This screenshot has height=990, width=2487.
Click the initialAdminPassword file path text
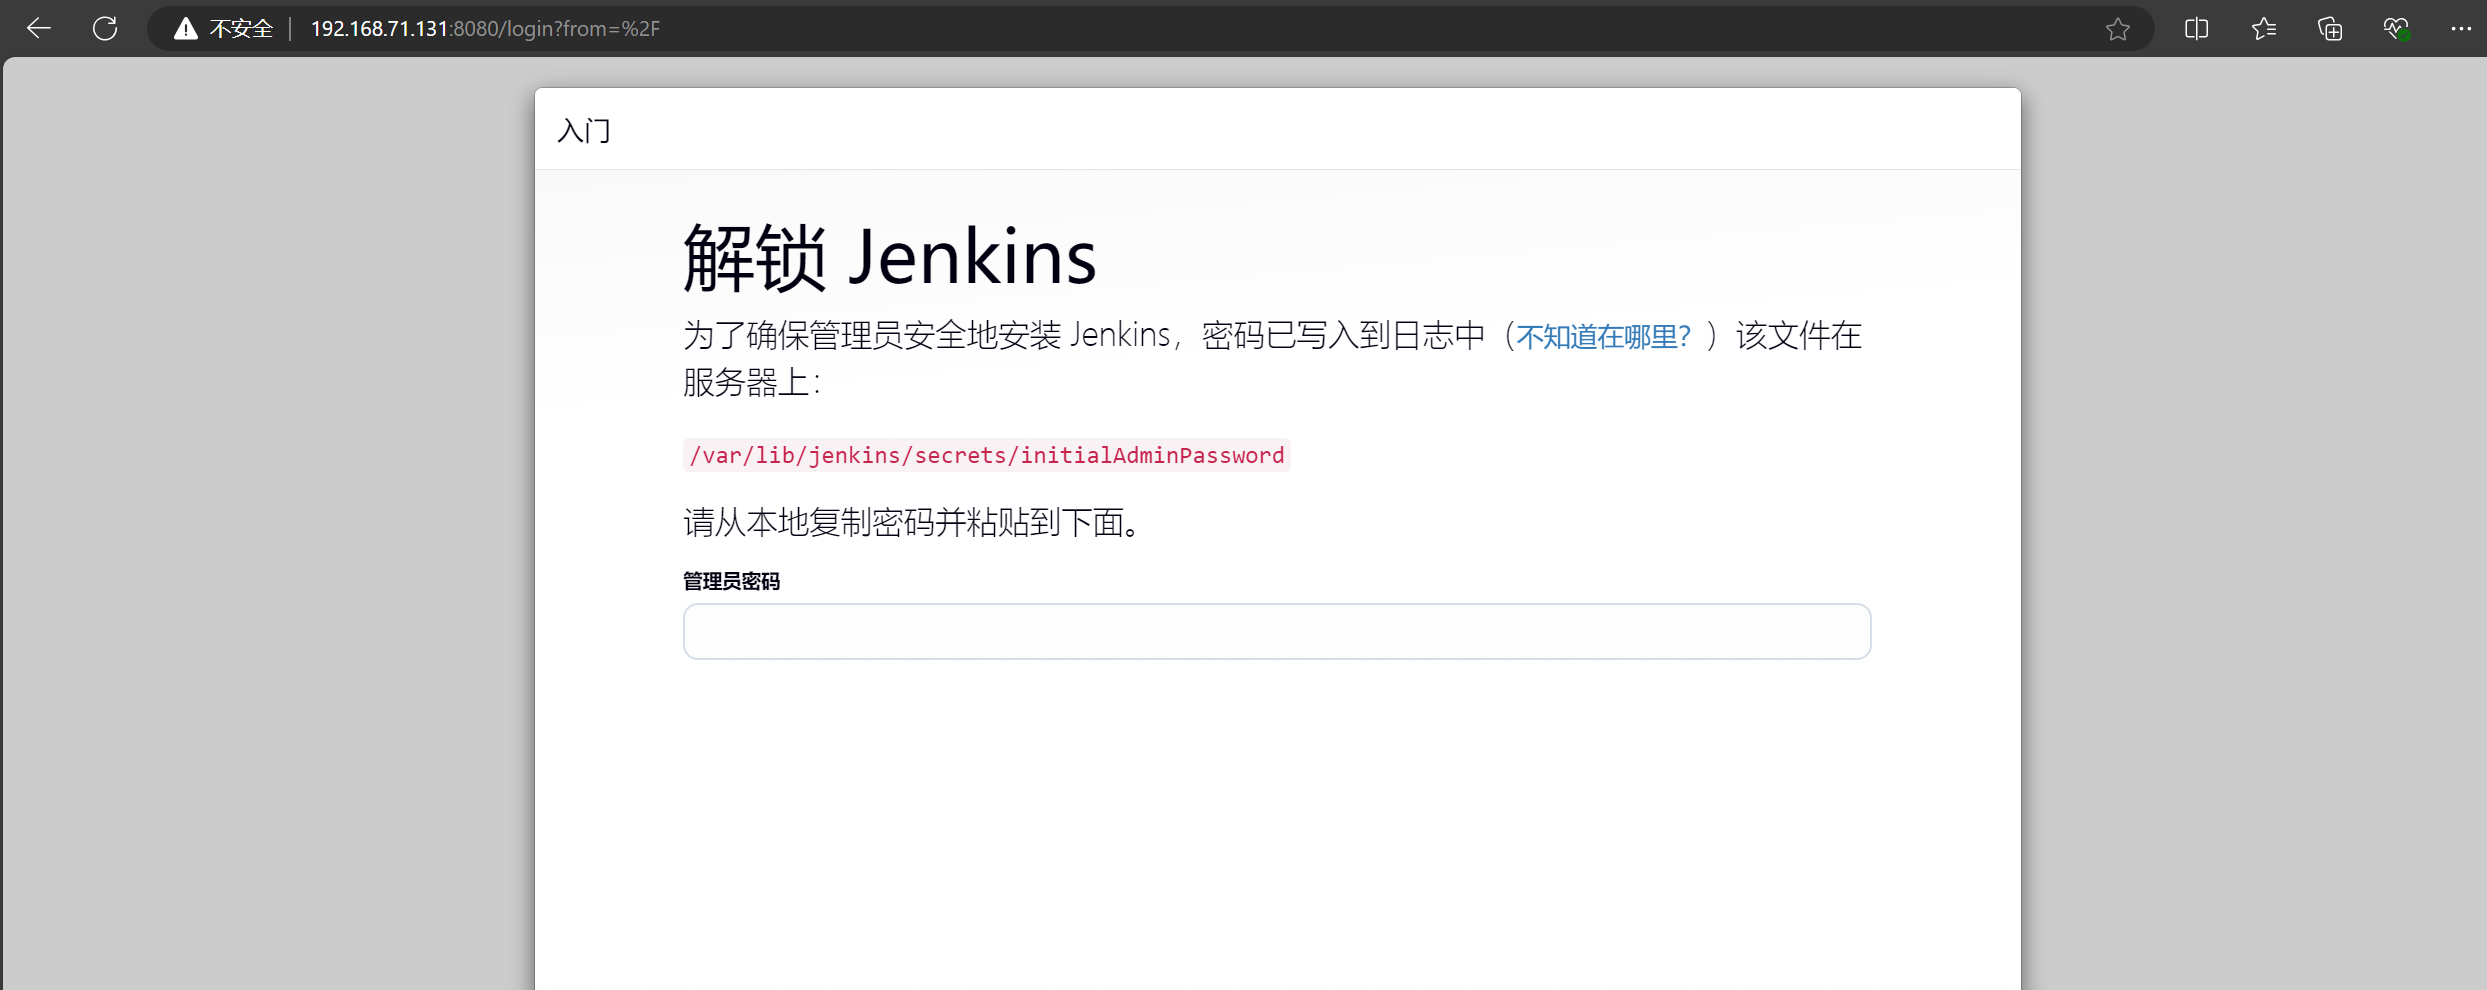pos(987,455)
